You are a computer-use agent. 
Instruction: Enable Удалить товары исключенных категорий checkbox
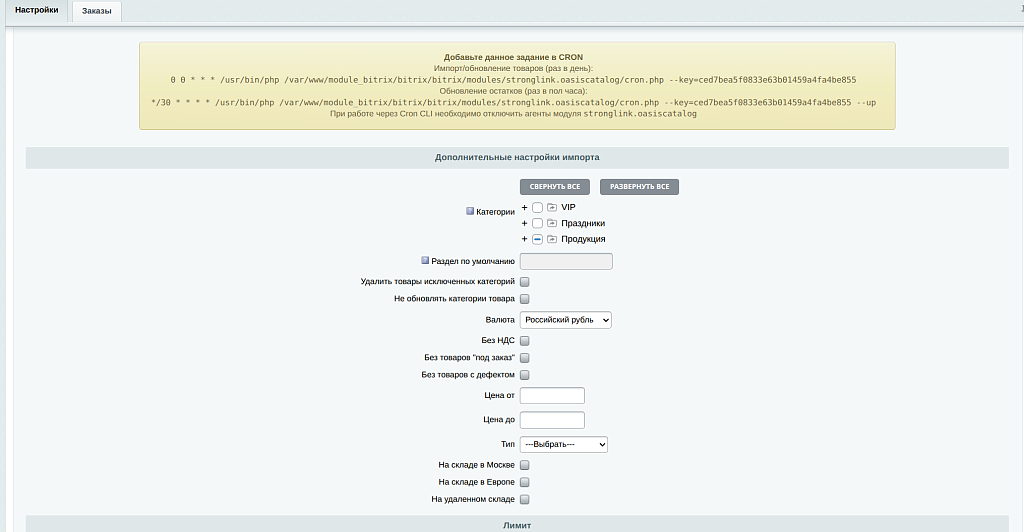525,282
